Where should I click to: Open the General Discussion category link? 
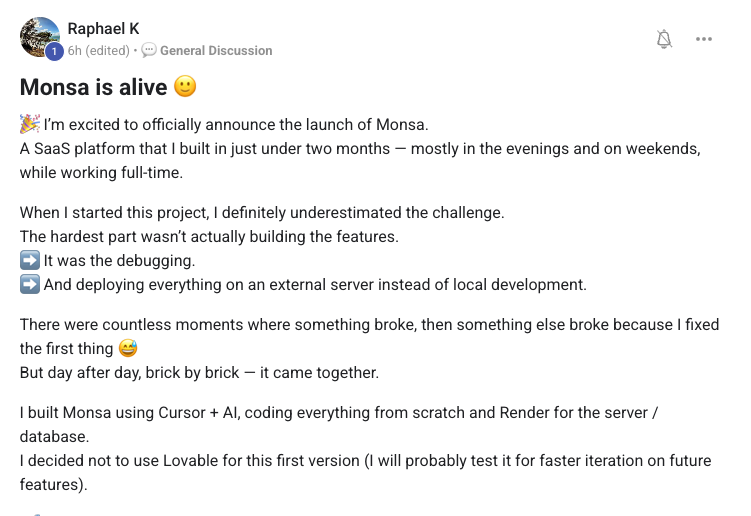click(215, 50)
